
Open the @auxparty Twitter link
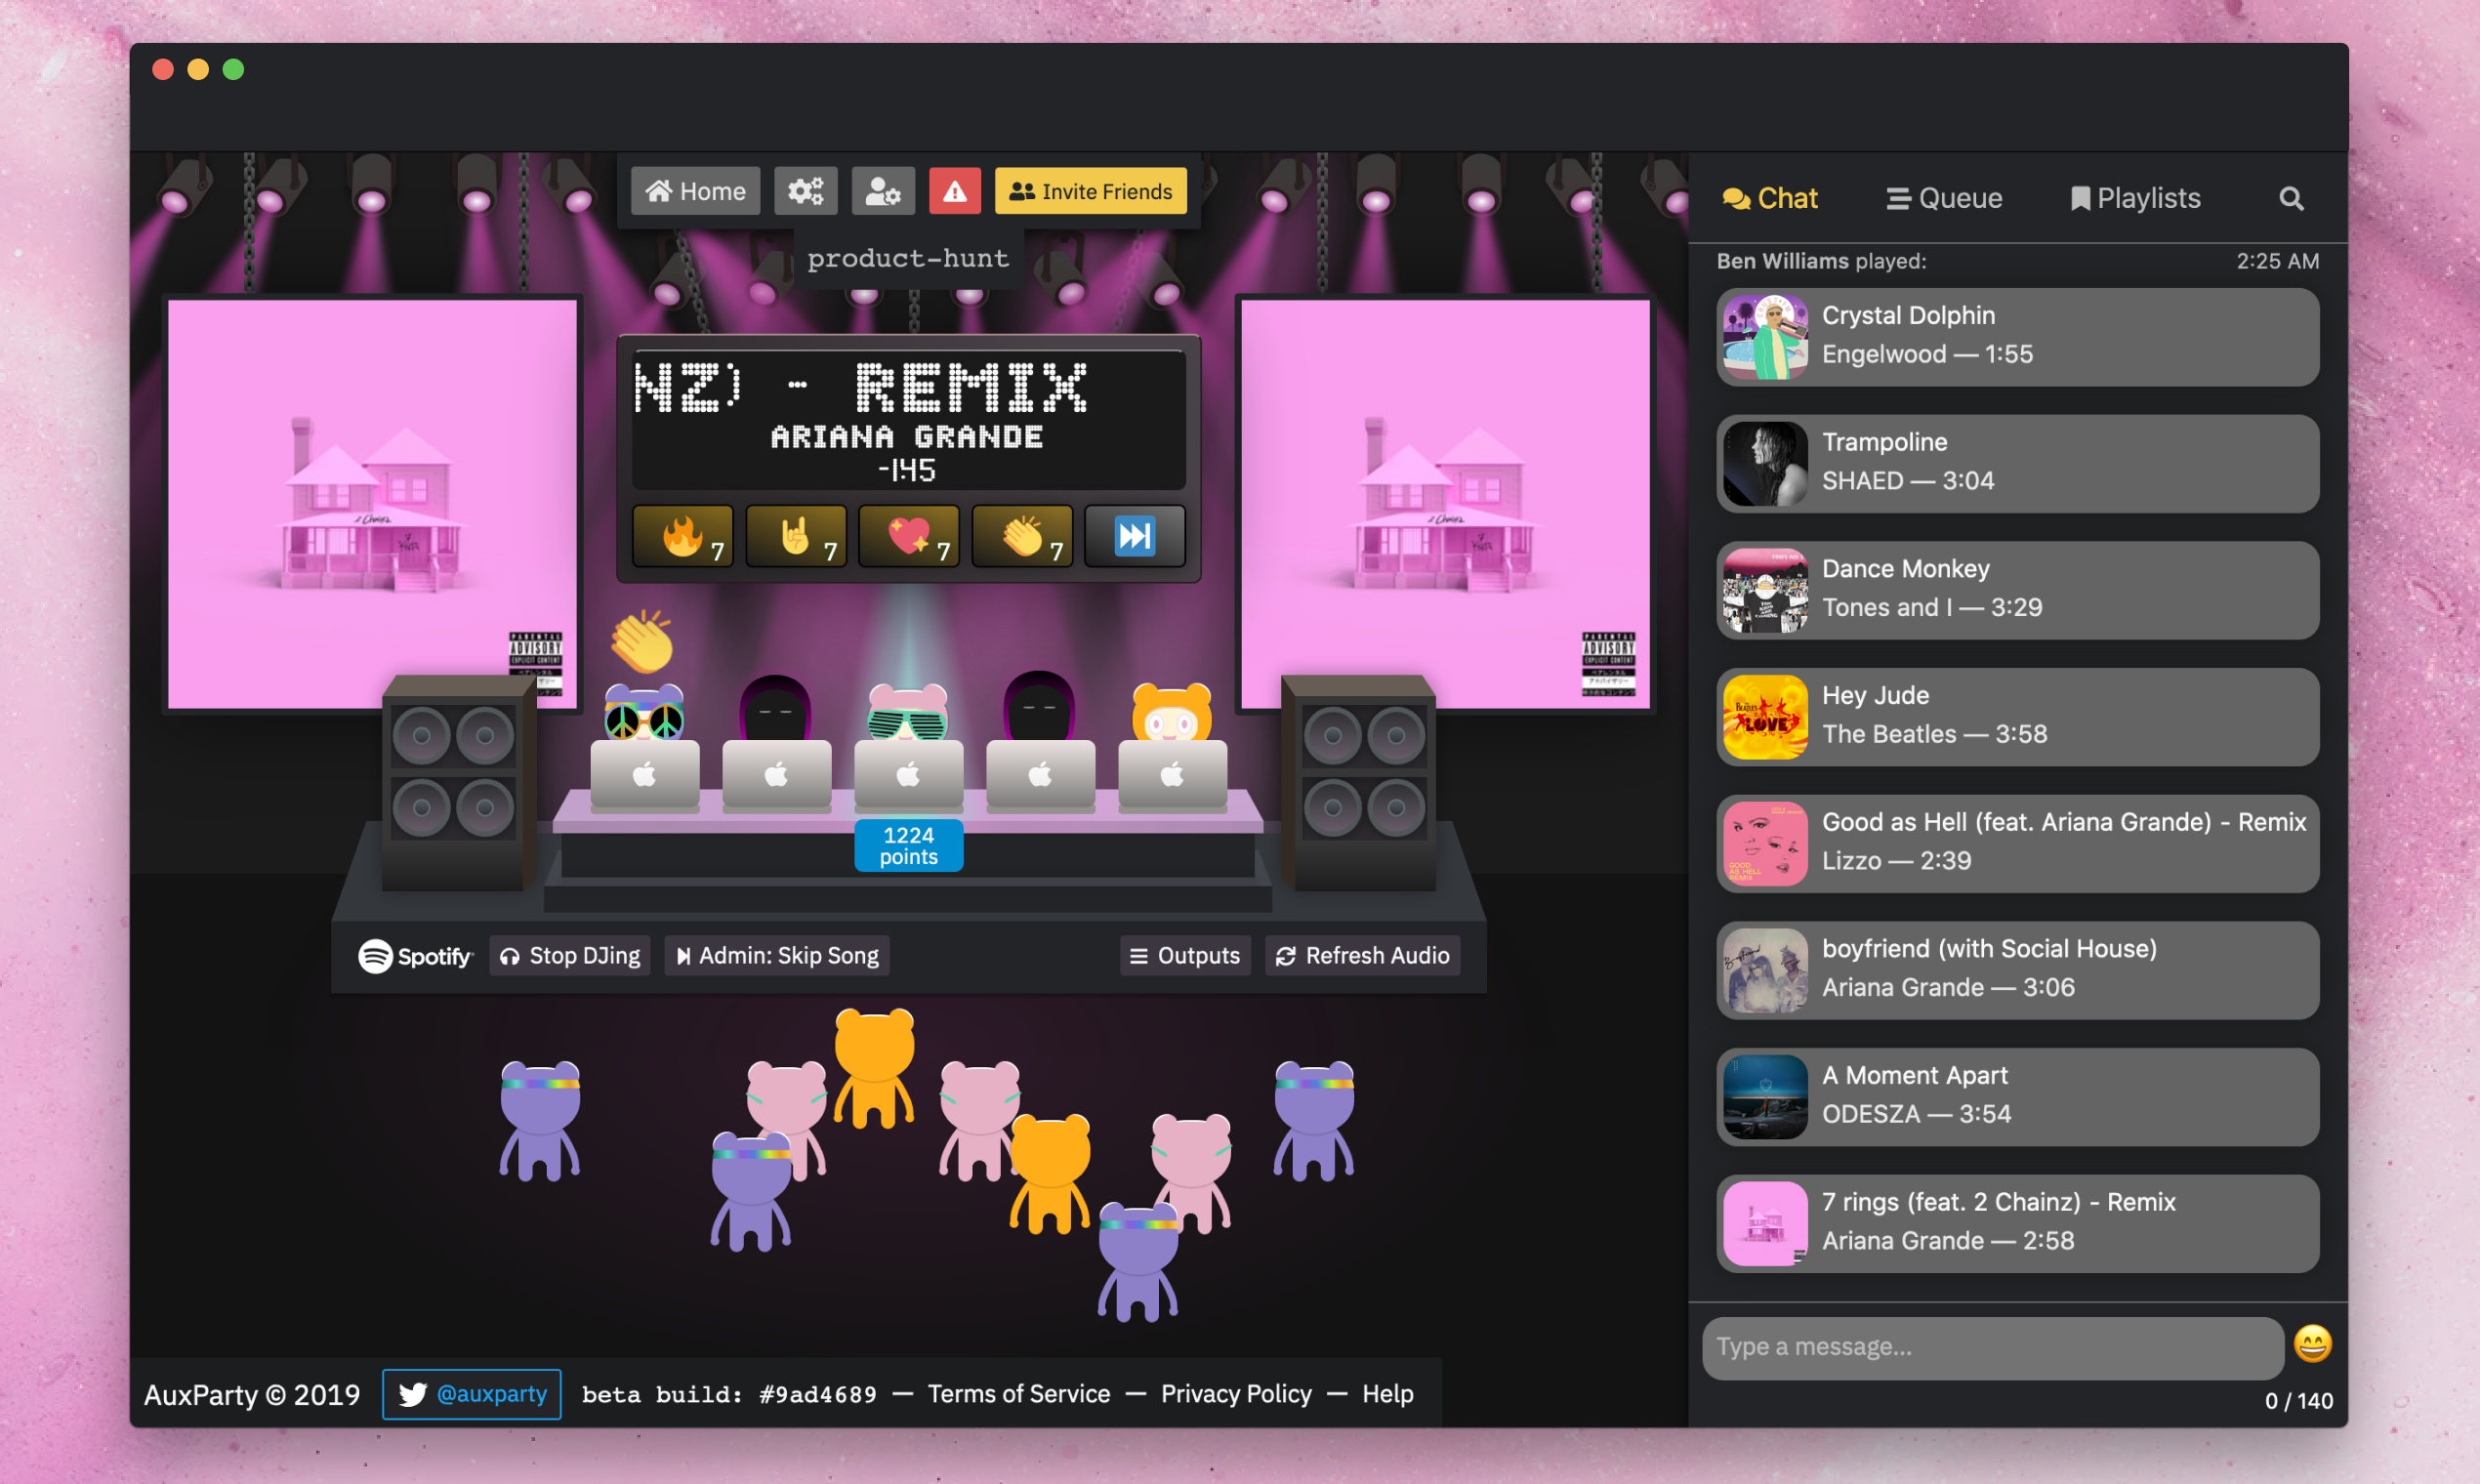tap(472, 1394)
